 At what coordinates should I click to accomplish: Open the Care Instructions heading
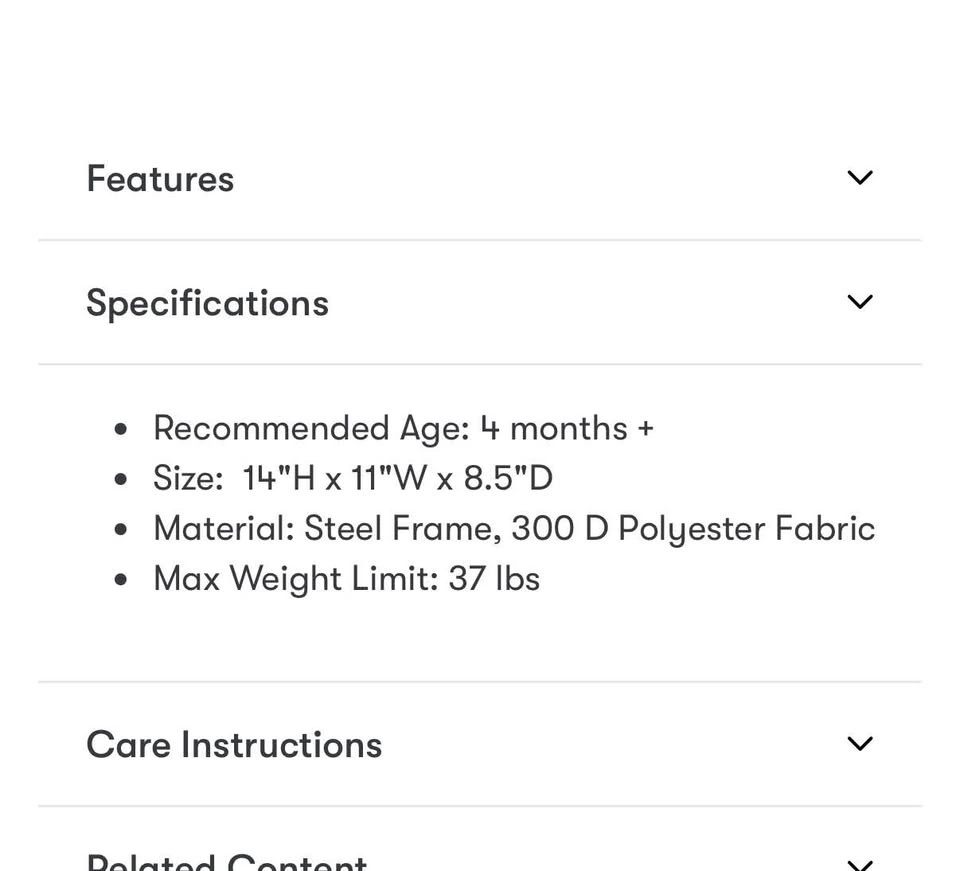(234, 745)
